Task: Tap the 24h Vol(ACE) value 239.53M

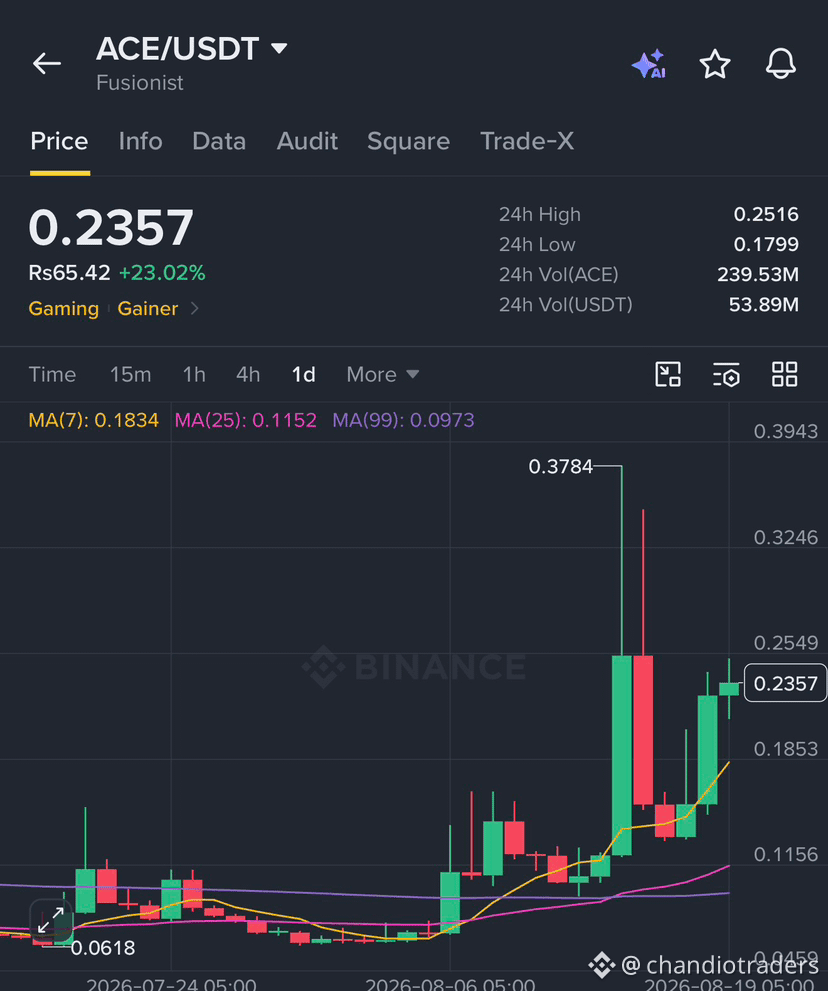Action: 758,274
